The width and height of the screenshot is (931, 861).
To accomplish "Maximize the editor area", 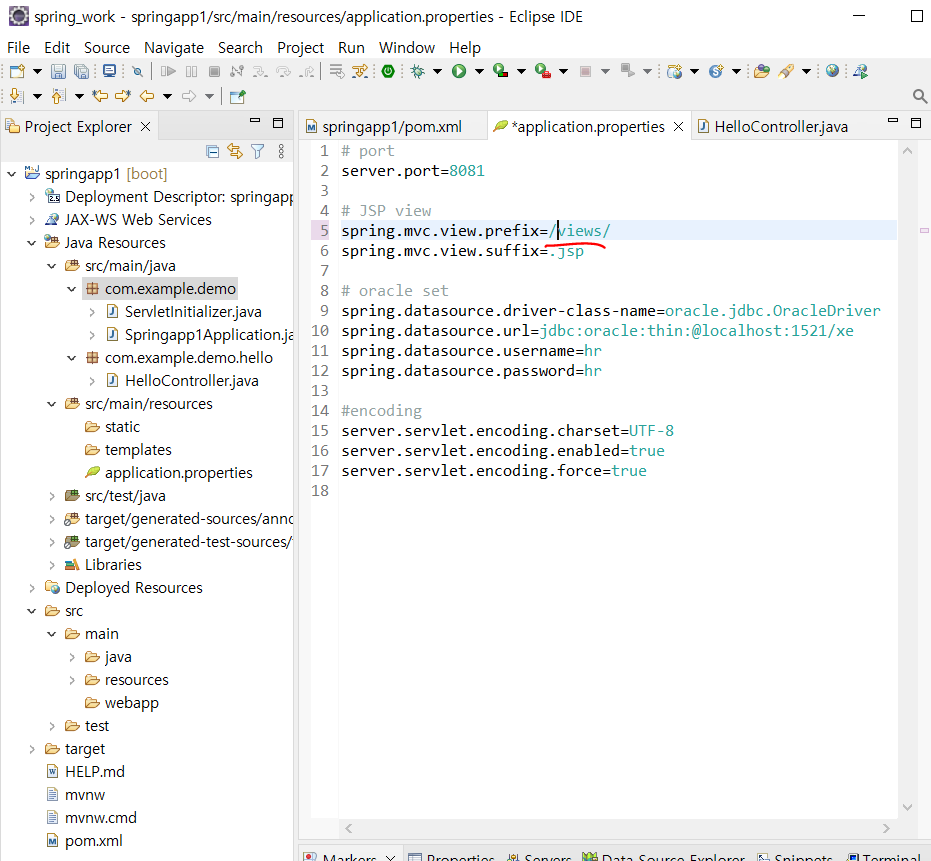I will (x=916, y=123).
